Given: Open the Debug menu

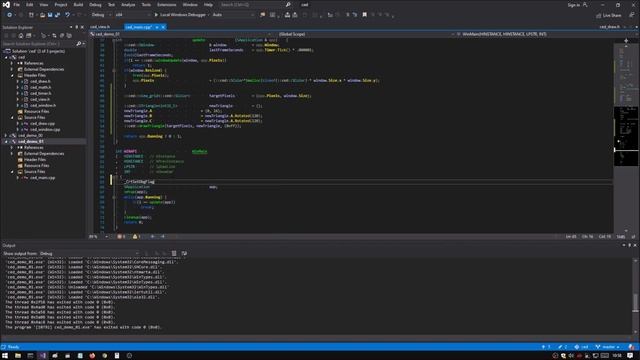Looking at the screenshot, I should (95, 5).
